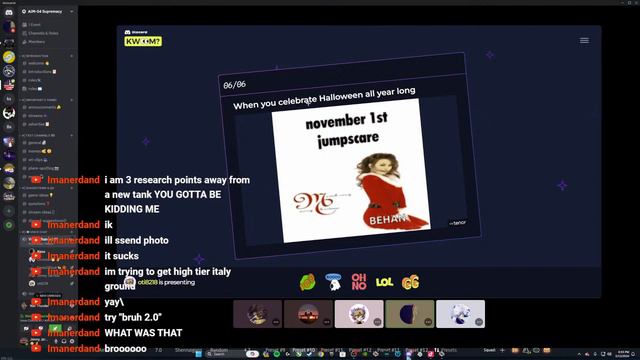Click the KWOM? logo badge
This screenshot has height=360, width=640.
[x=143, y=41]
